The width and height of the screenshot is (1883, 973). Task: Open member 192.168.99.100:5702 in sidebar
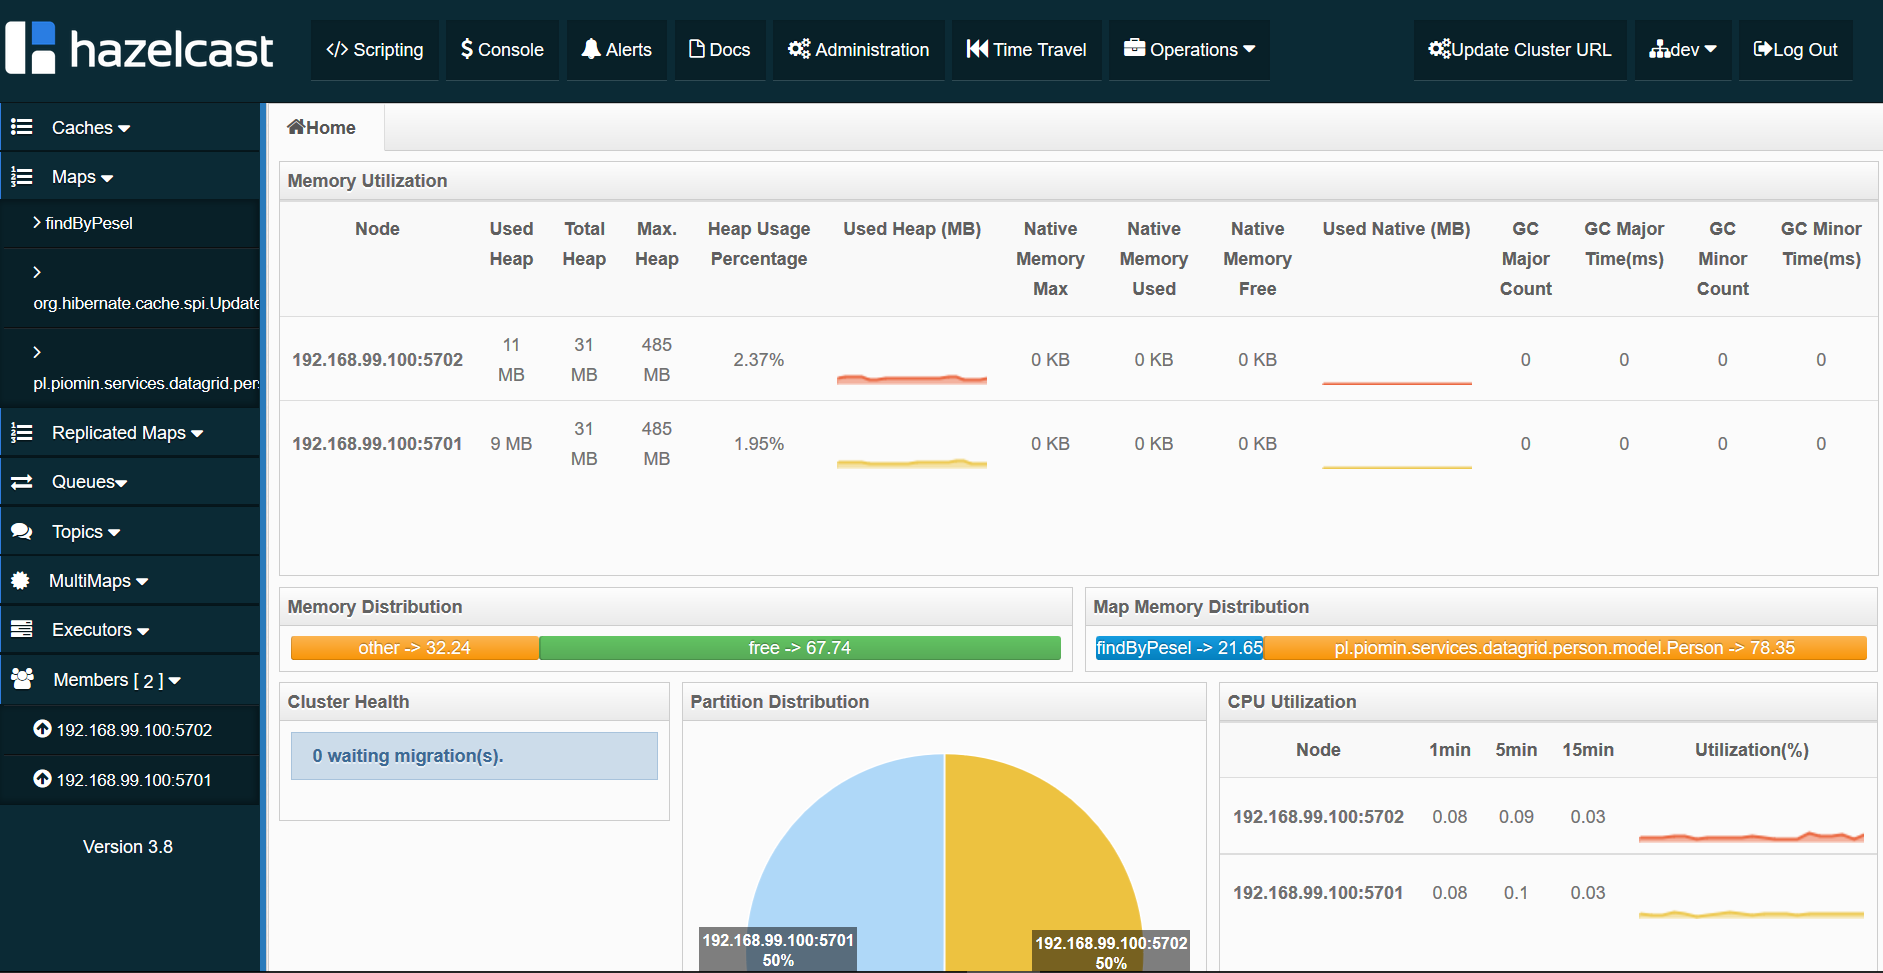tap(133, 730)
